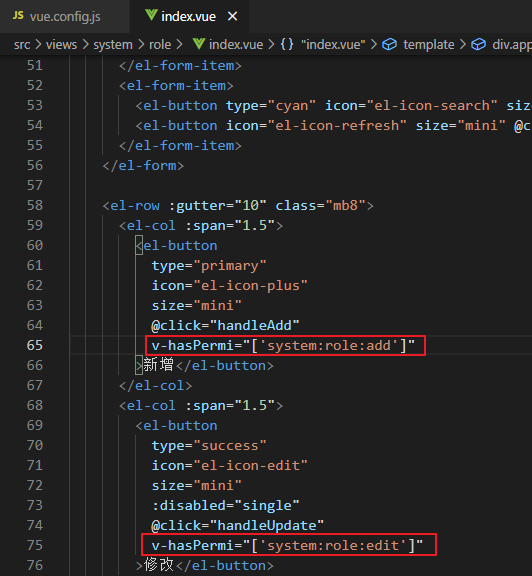Place cursor on v-hasPermi system:role:edit line
532x576 pixels.
point(287,545)
